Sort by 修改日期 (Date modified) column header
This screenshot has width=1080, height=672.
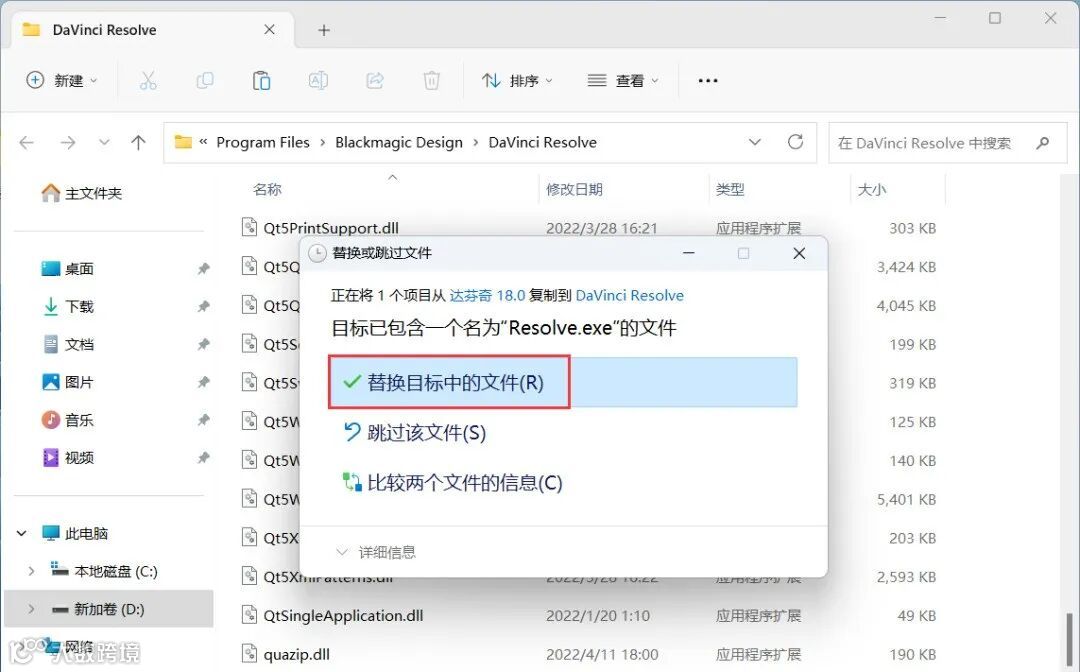coord(574,189)
